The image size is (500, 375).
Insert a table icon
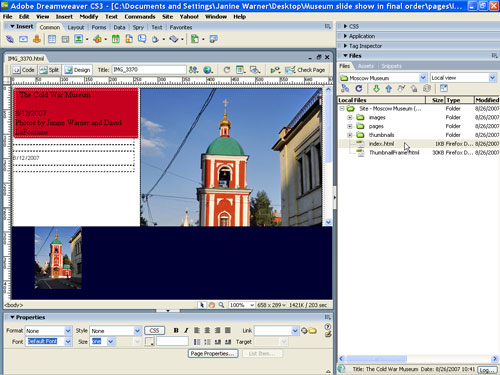[x=52, y=39]
